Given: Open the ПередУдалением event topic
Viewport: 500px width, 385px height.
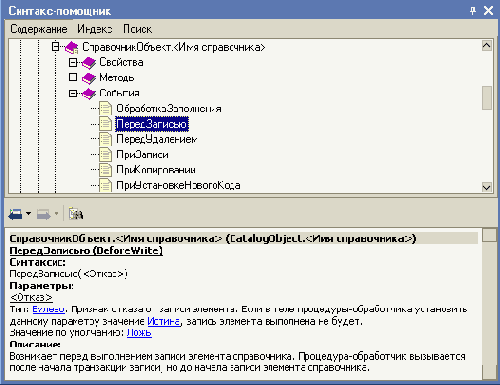Looking at the screenshot, I should (x=157, y=139).
